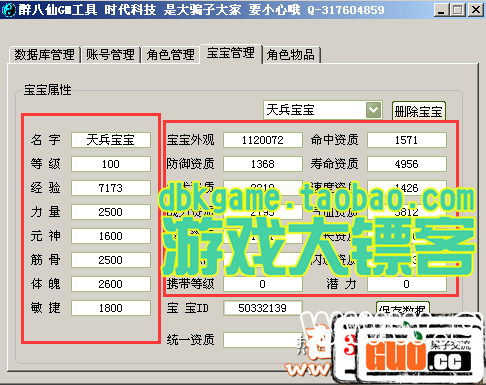Image resolution: width=486 pixels, height=385 pixels.
Task: Click the 寿命资质 label
Action: (x=335, y=164)
